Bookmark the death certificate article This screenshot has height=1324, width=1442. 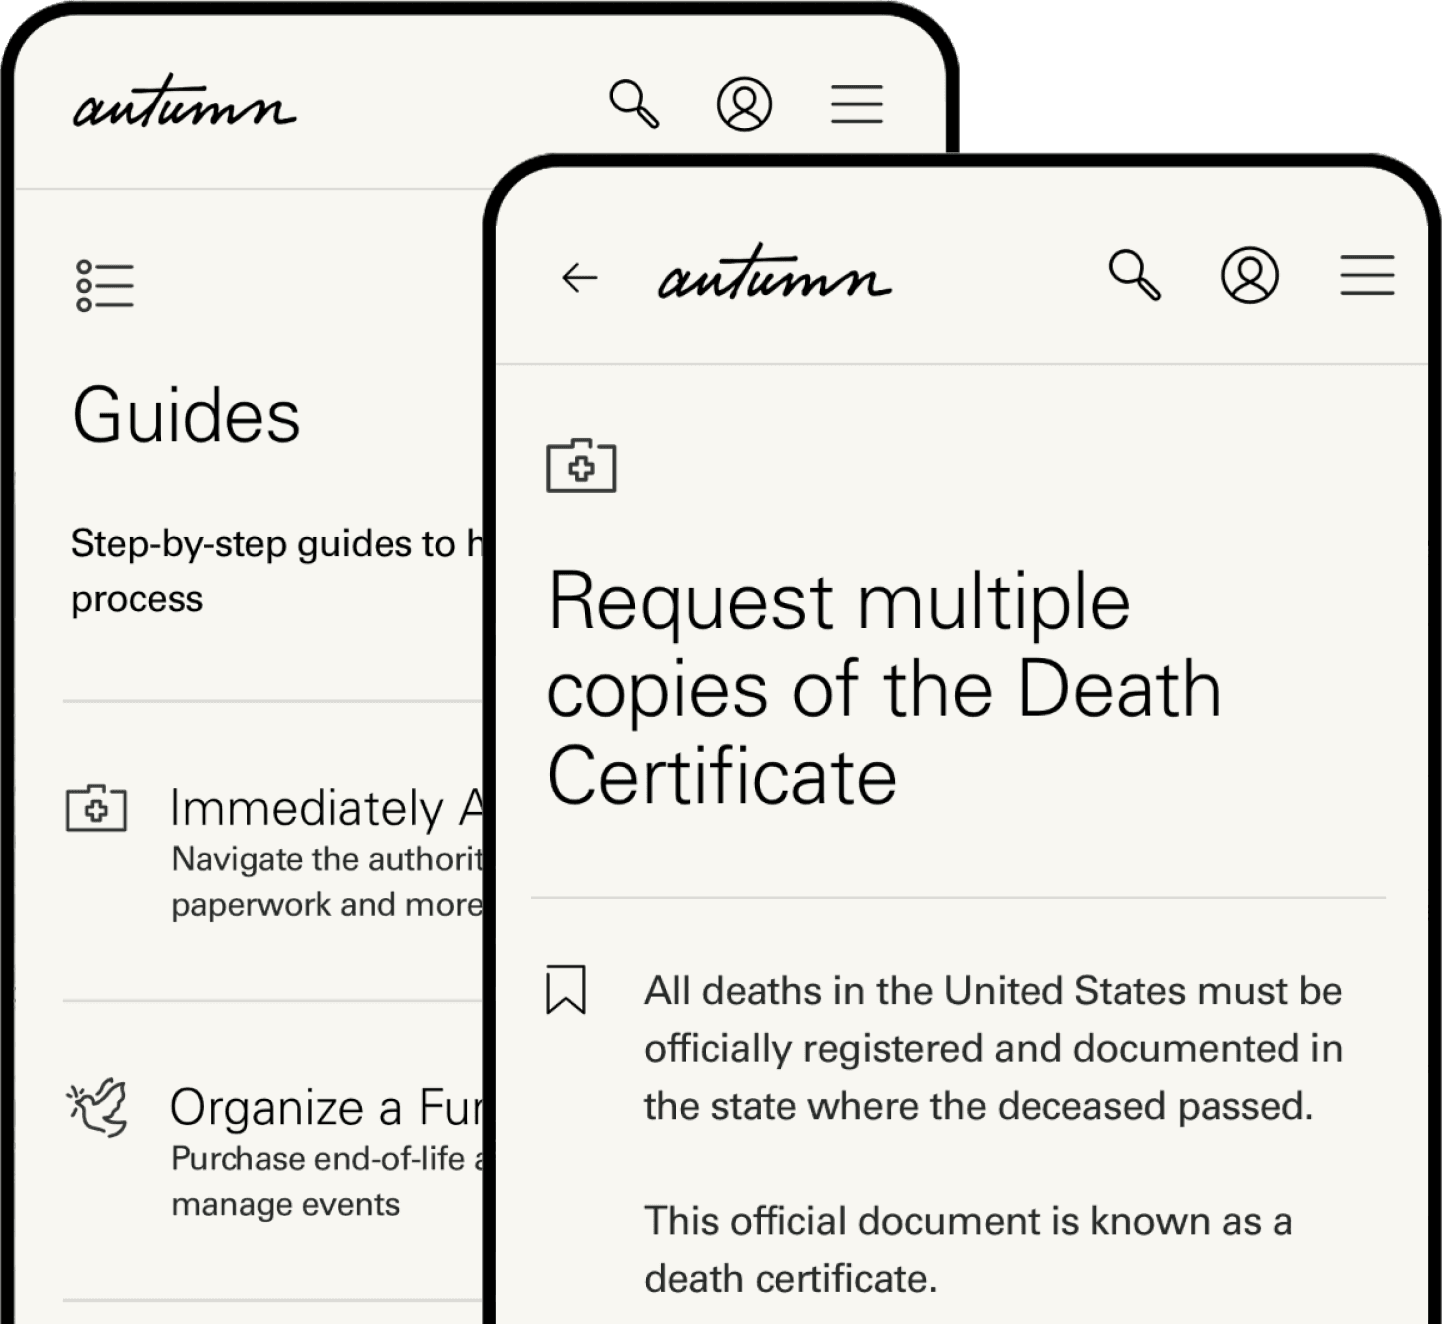click(x=566, y=990)
